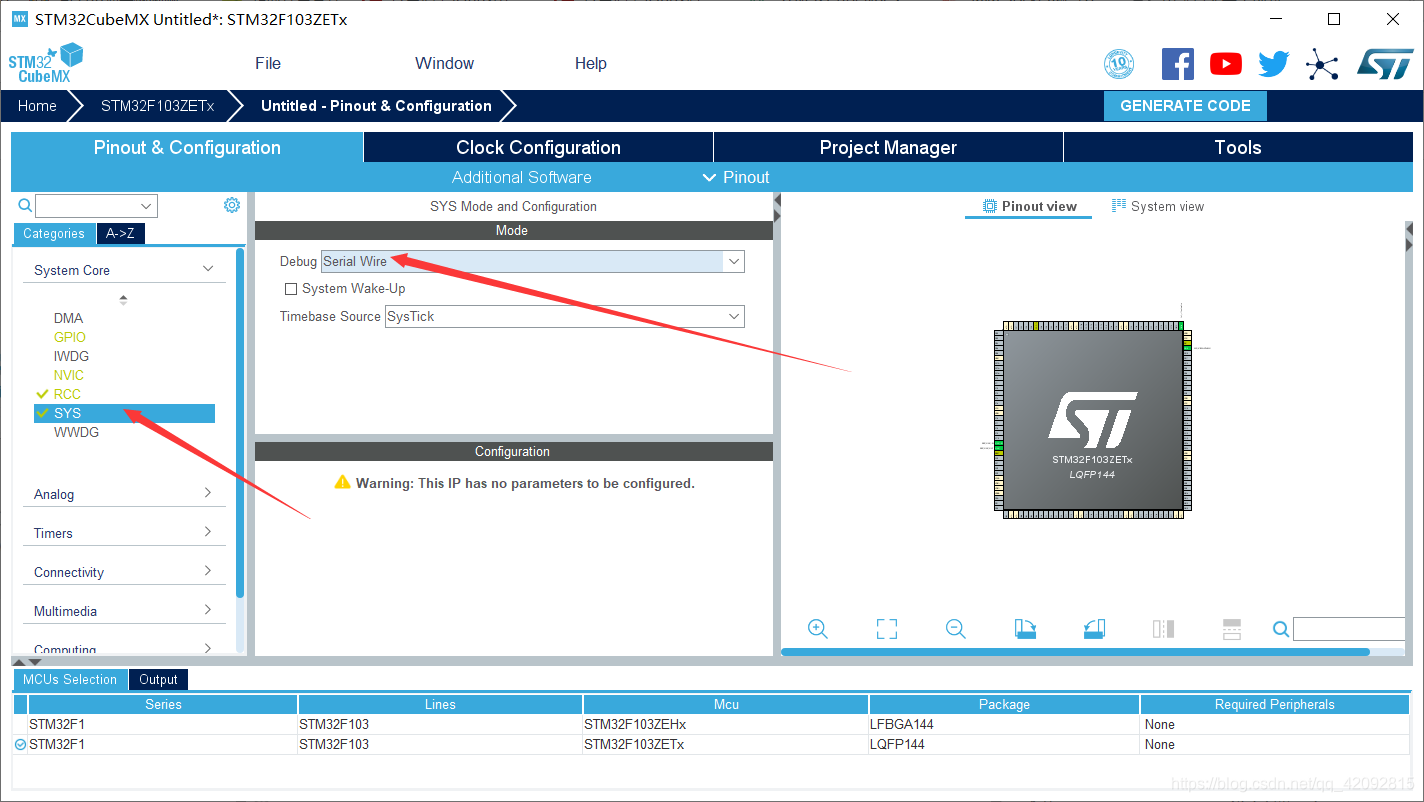The height and width of the screenshot is (802, 1424).
Task: Select GPIO in System Core
Action: 70,337
